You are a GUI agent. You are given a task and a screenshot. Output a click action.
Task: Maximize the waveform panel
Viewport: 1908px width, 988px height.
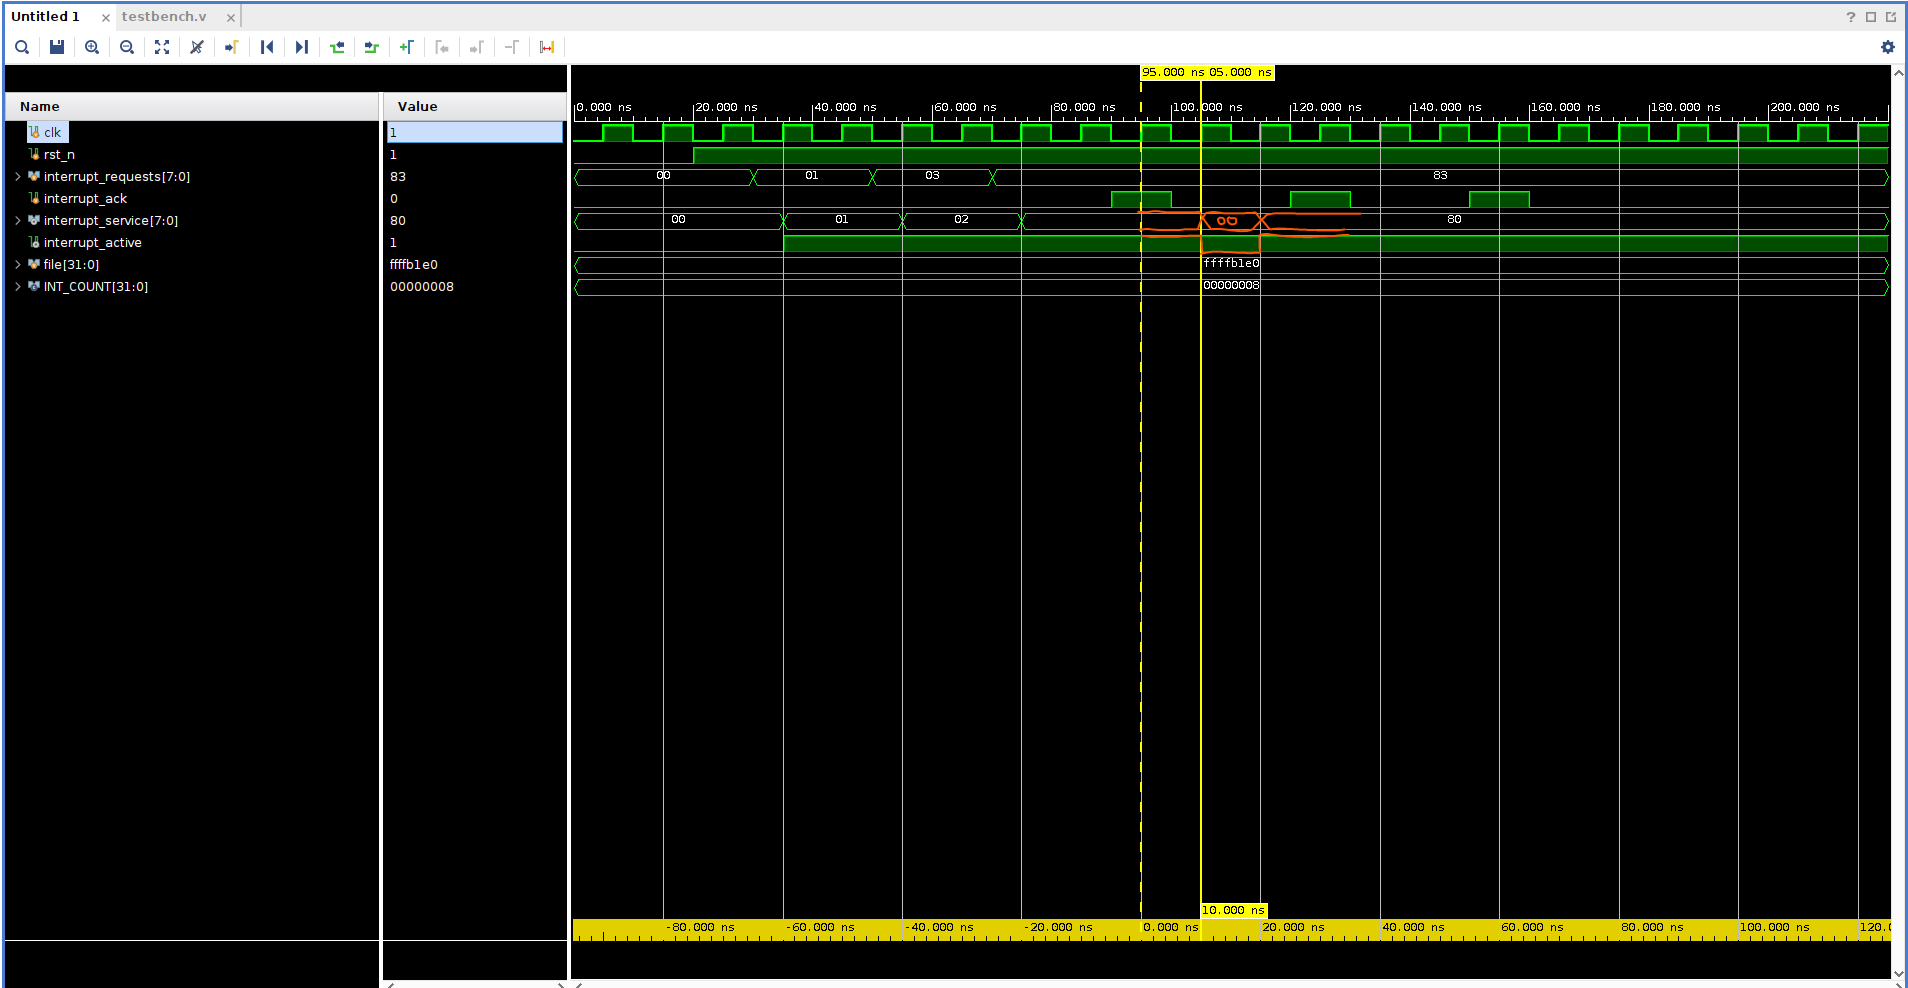1871,17
